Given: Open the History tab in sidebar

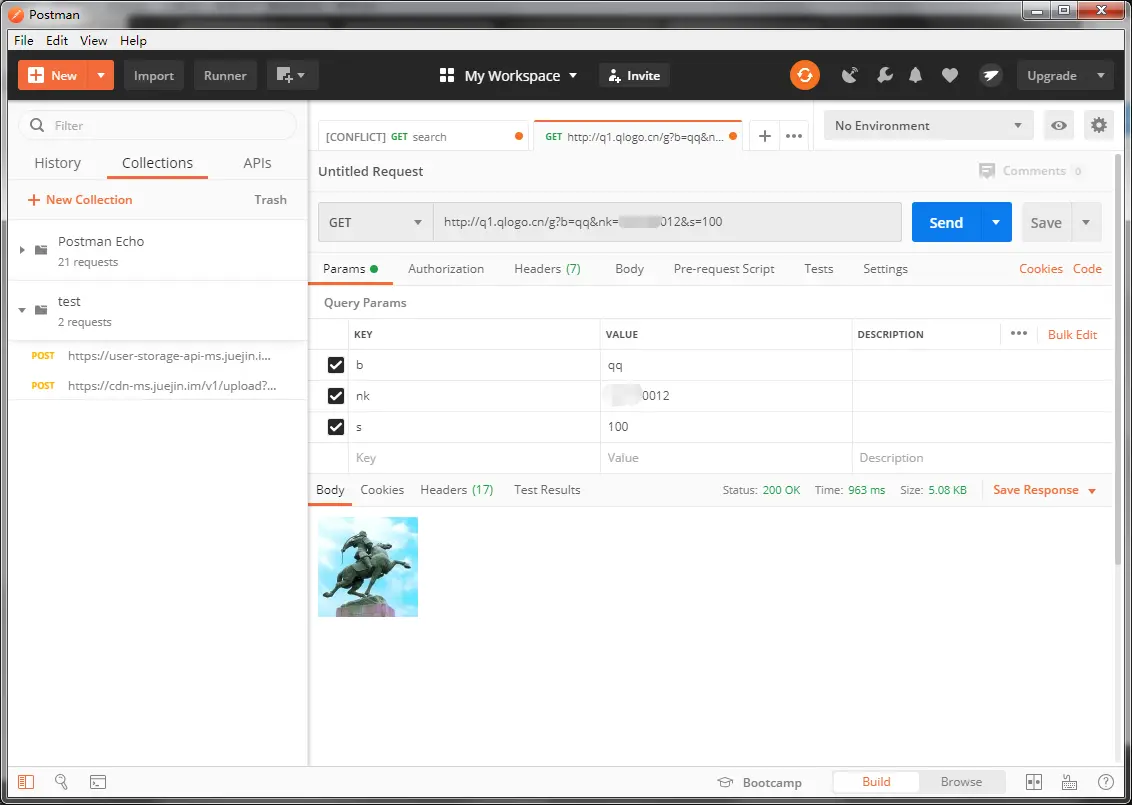Looking at the screenshot, I should click(58, 163).
